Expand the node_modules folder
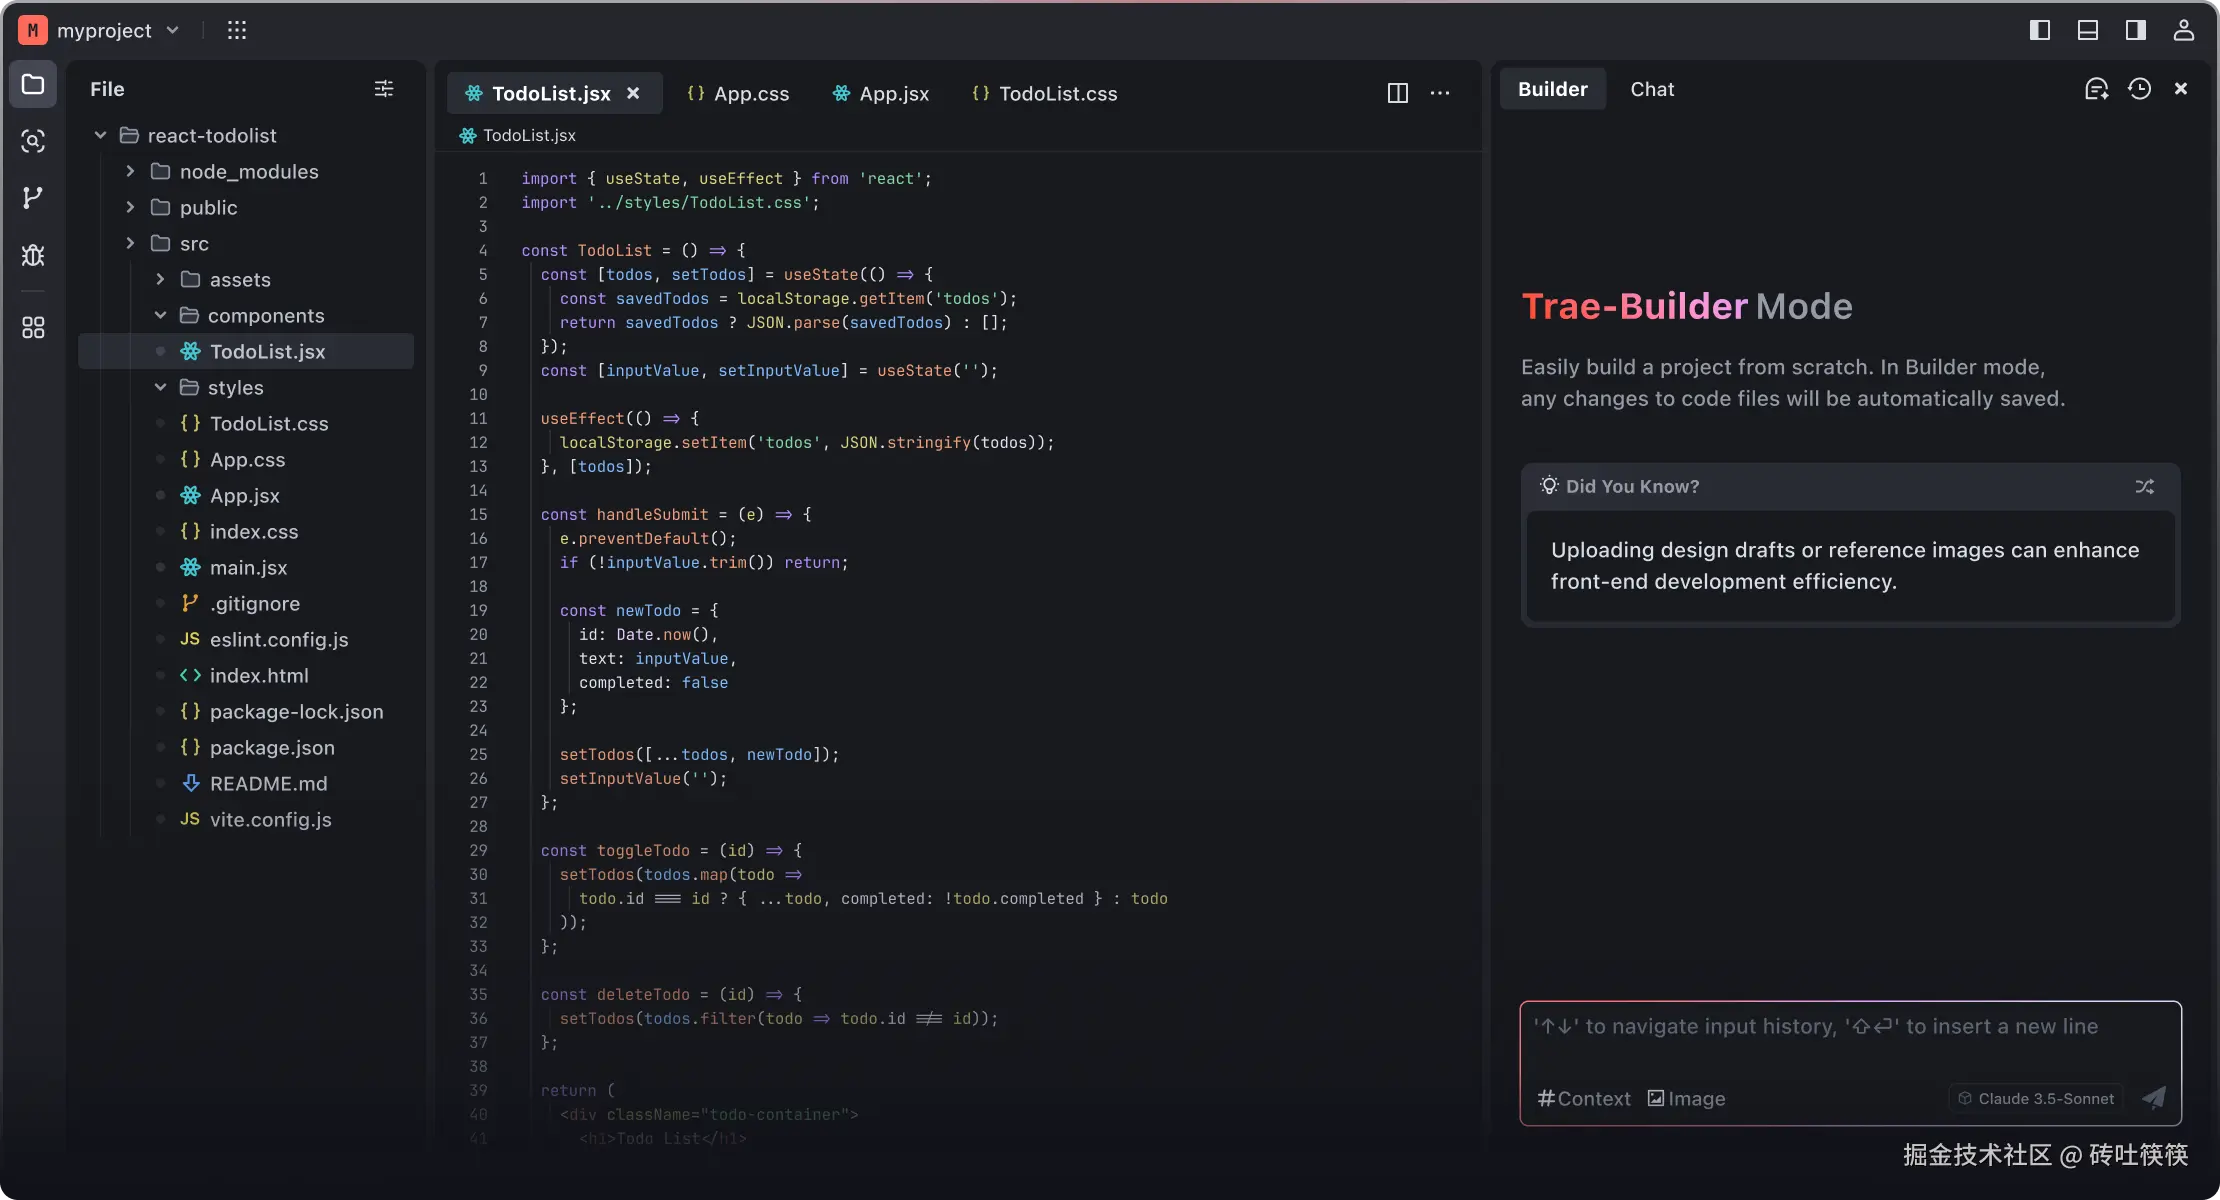The width and height of the screenshot is (2220, 1200). click(x=130, y=171)
